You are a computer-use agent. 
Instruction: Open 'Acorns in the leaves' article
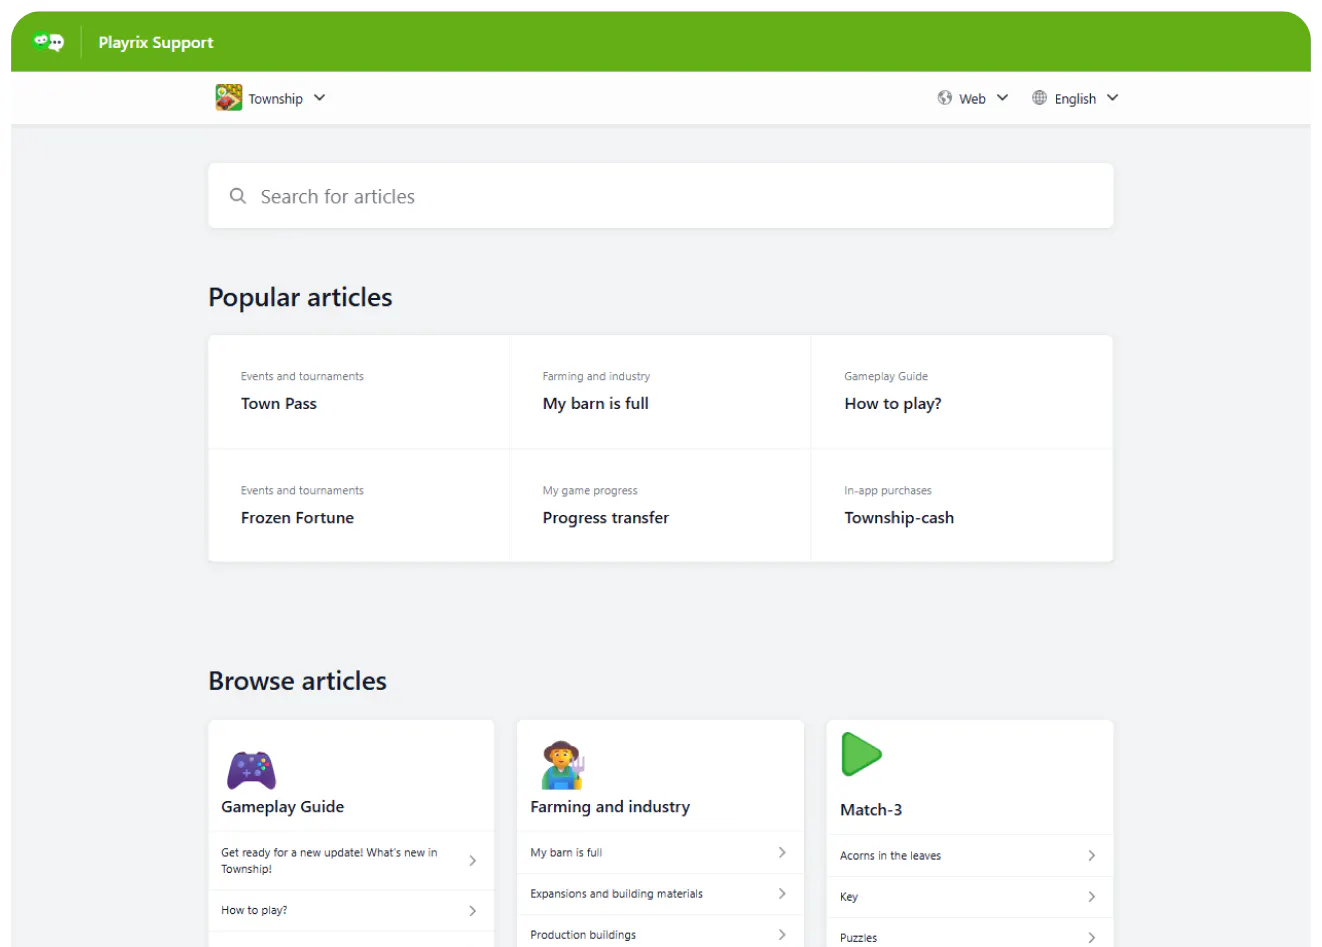coord(970,856)
